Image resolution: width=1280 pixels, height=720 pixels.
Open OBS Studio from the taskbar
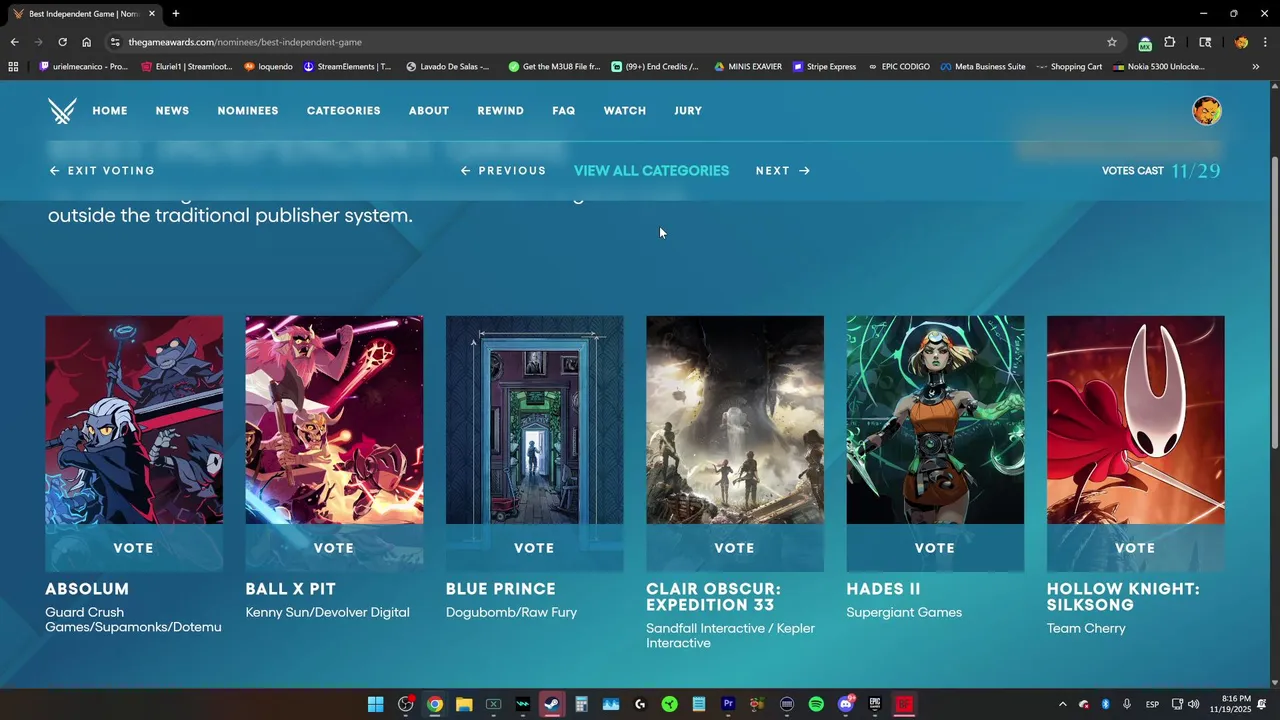405,704
